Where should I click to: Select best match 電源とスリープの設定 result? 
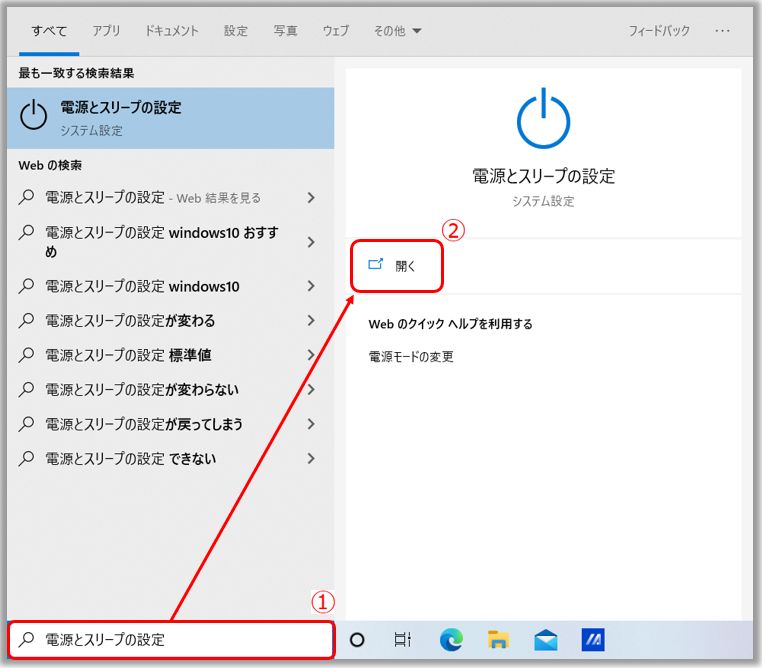tap(171, 118)
